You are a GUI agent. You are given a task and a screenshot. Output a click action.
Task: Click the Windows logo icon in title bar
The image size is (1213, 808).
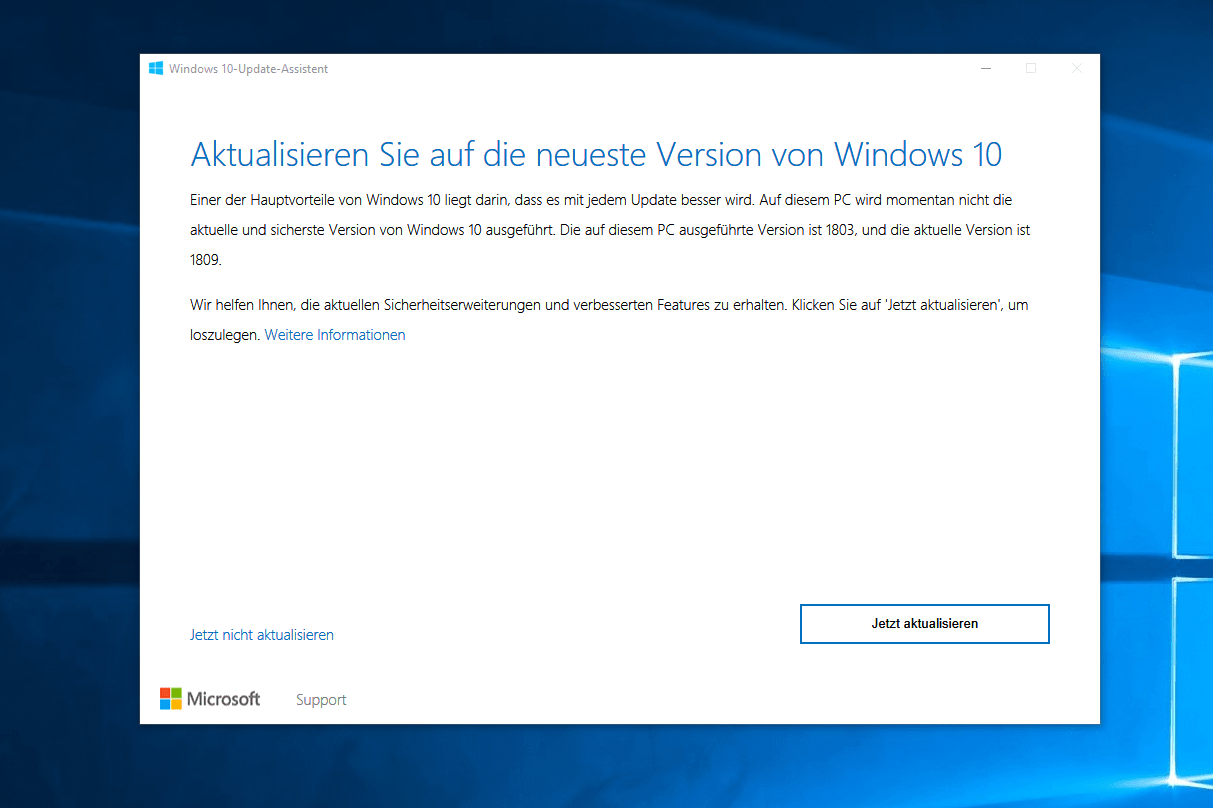(156, 69)
